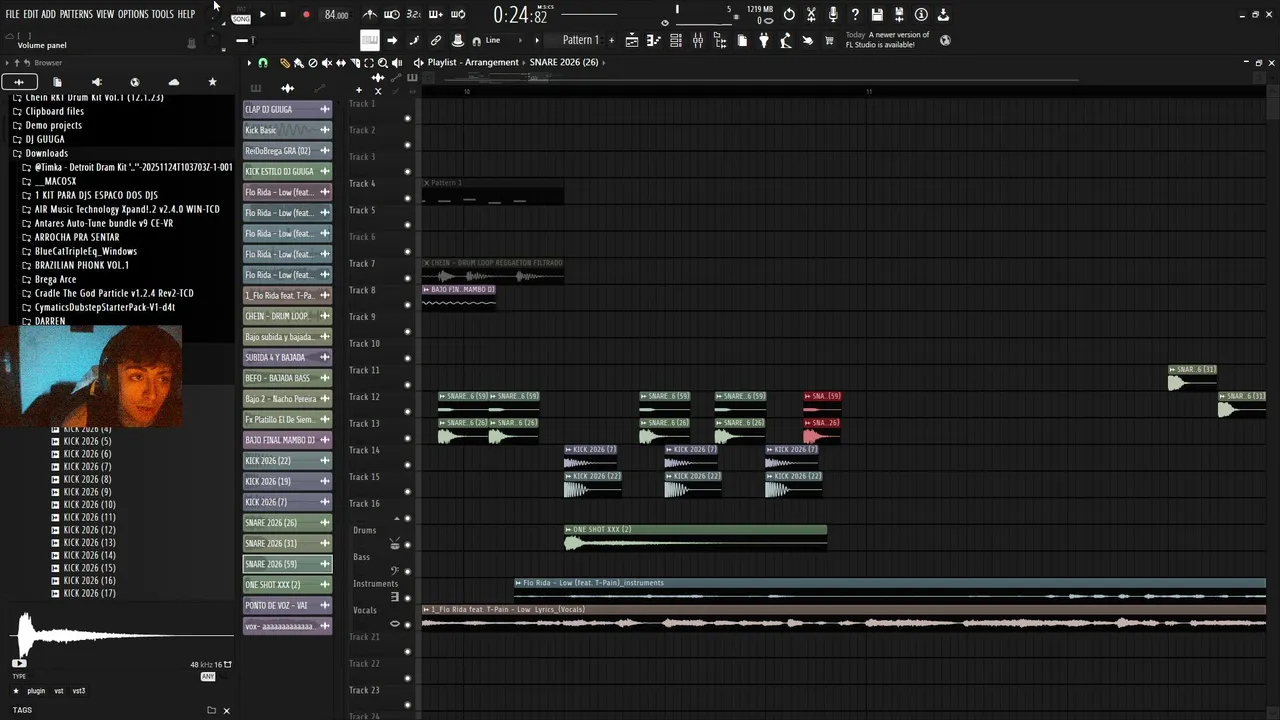The image size is (1280, 720).
Task: Open the PATTERNS menu
Action: pos(76,14)
